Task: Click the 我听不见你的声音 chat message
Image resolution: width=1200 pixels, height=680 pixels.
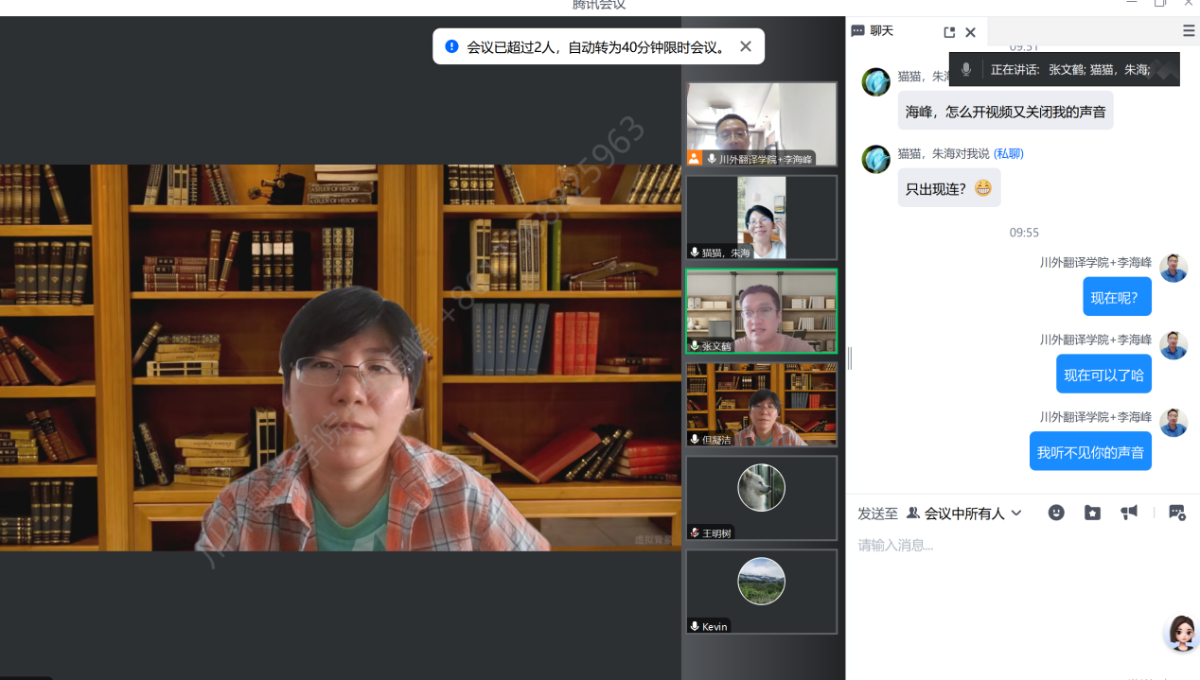Action: pyautogui.click(x=1090, y=452)
